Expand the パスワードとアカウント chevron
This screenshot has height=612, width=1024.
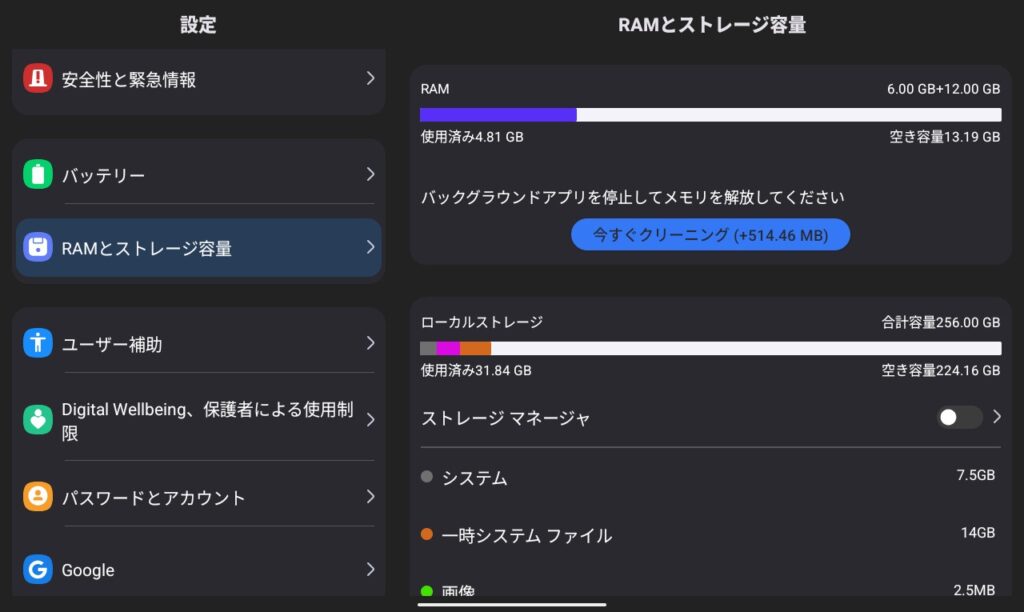(x=370, y=496)
